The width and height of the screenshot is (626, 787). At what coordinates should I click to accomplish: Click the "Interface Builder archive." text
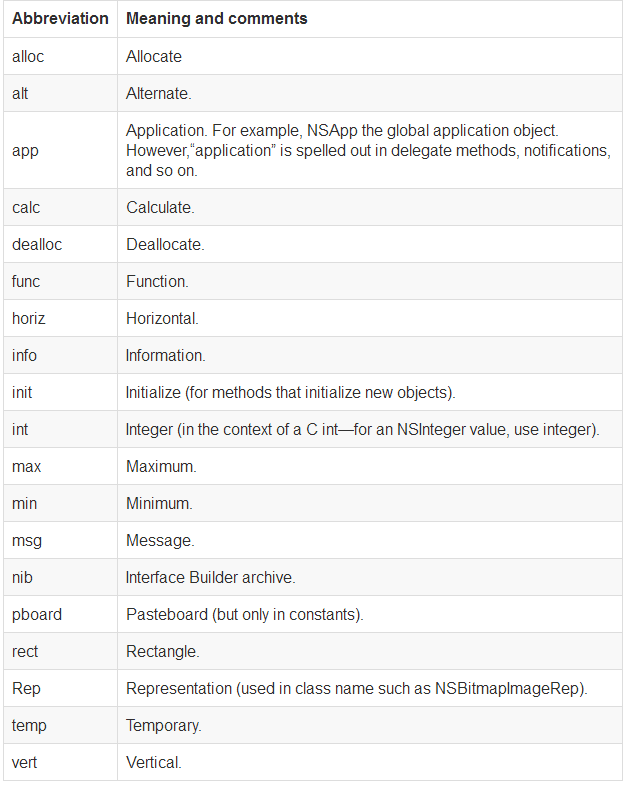(210, 577)
